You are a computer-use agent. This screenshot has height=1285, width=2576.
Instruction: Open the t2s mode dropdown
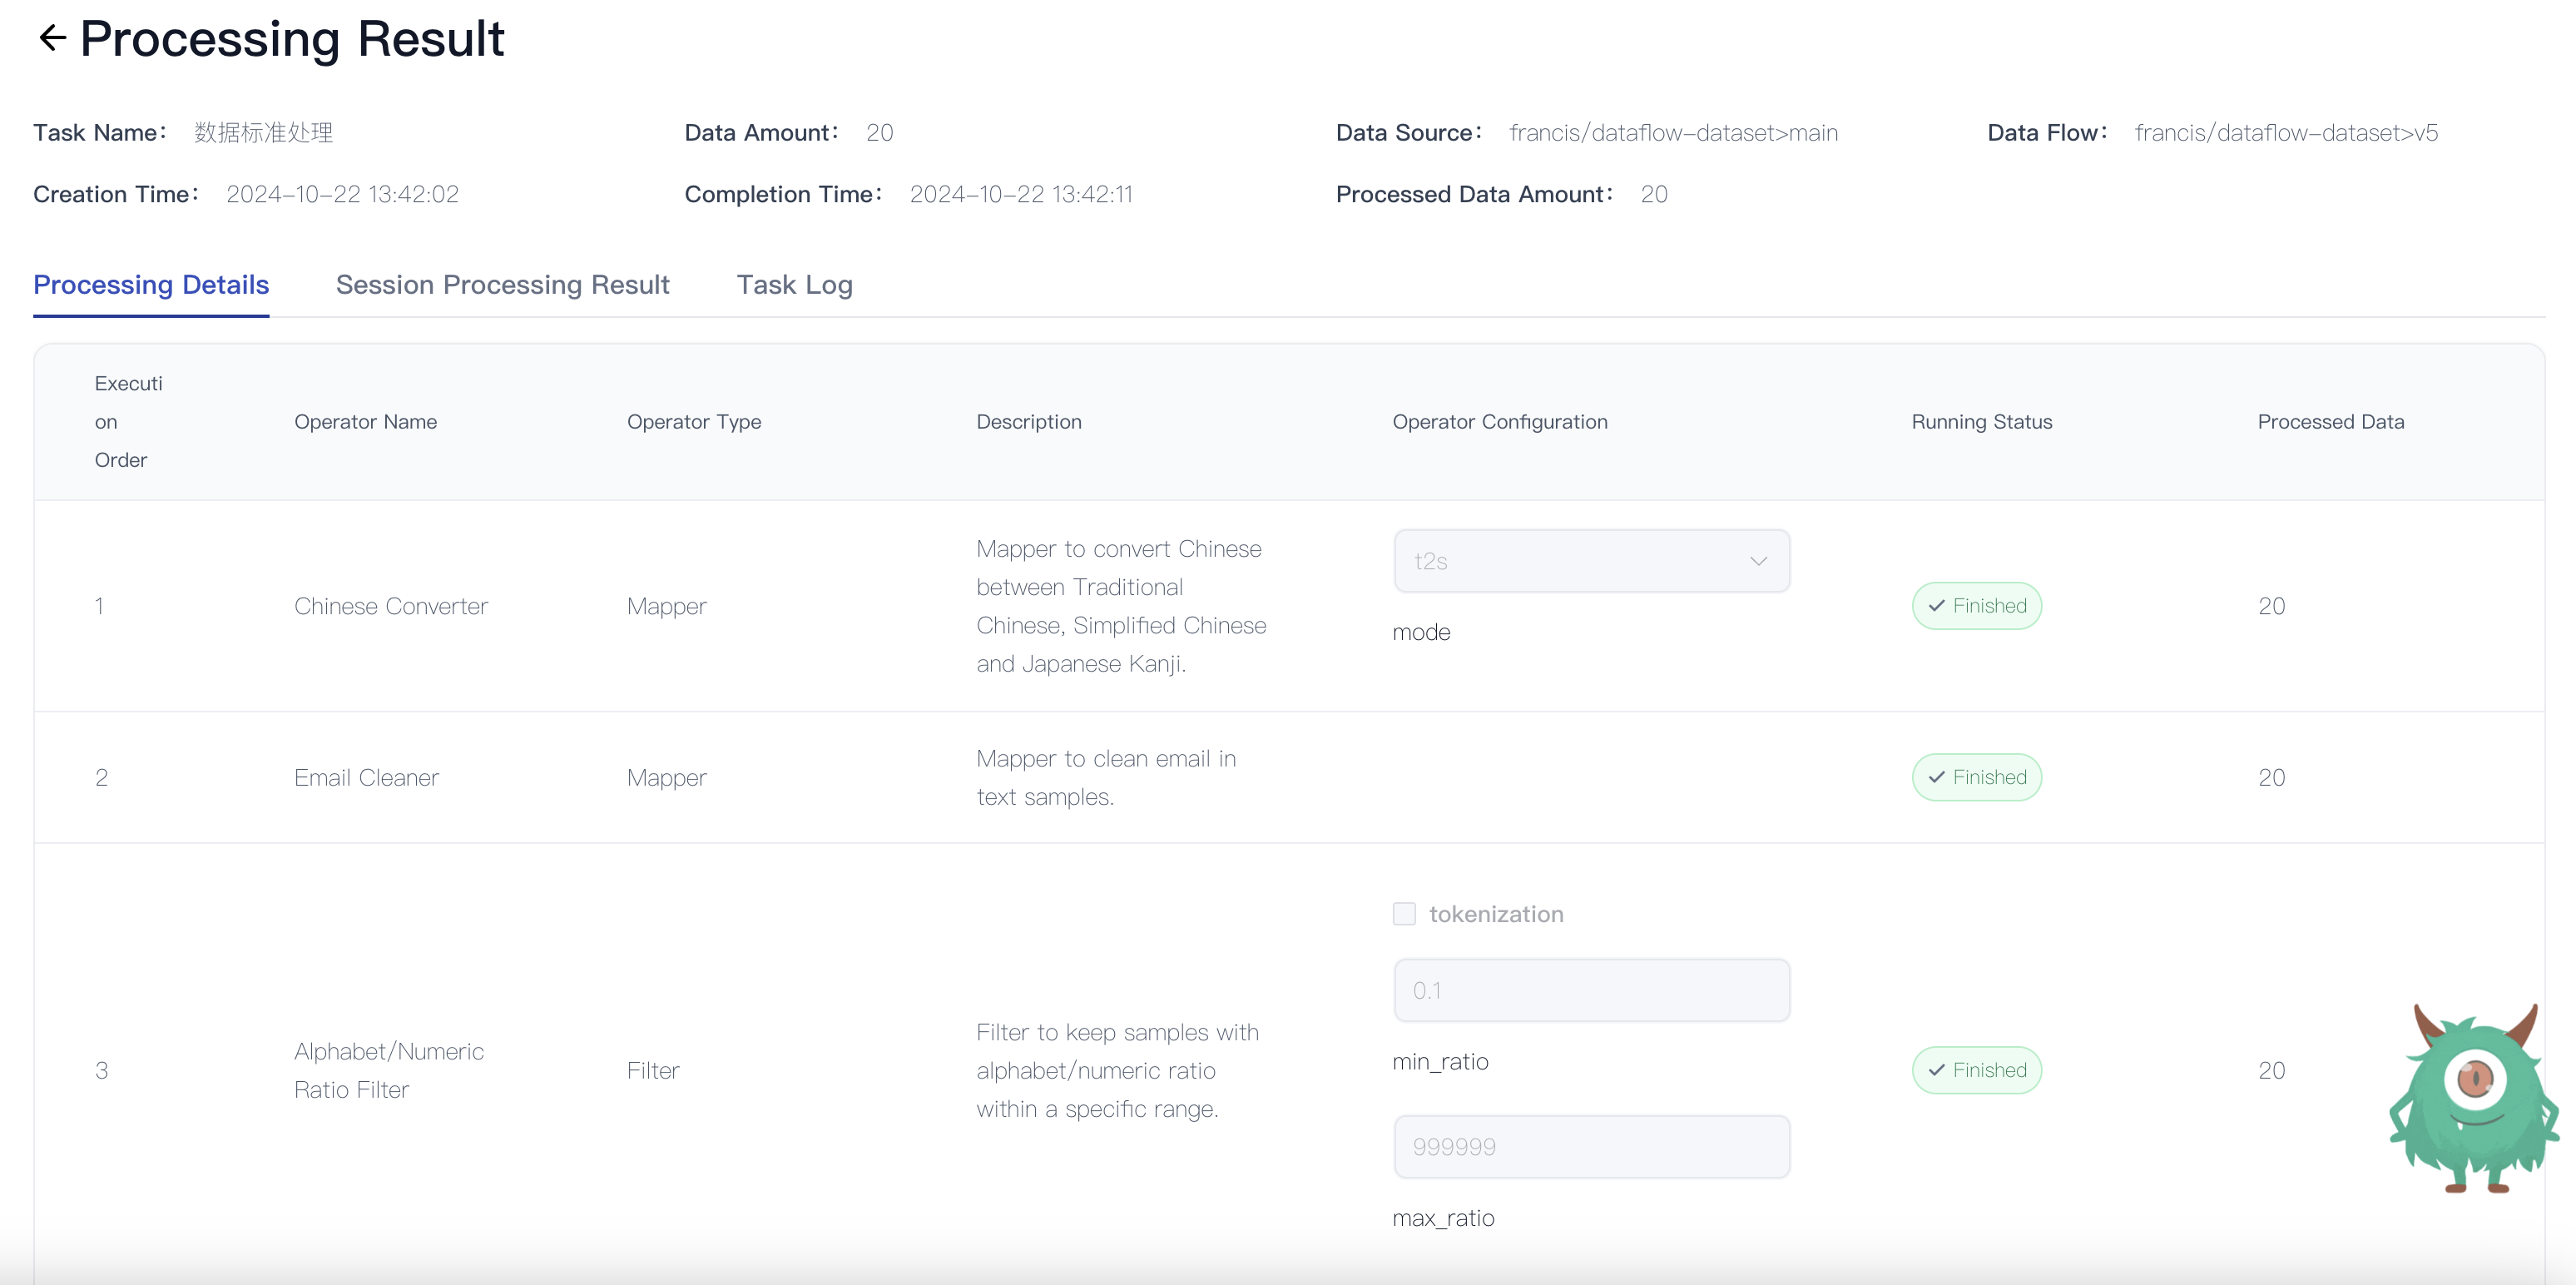[x=1590, y=561]
